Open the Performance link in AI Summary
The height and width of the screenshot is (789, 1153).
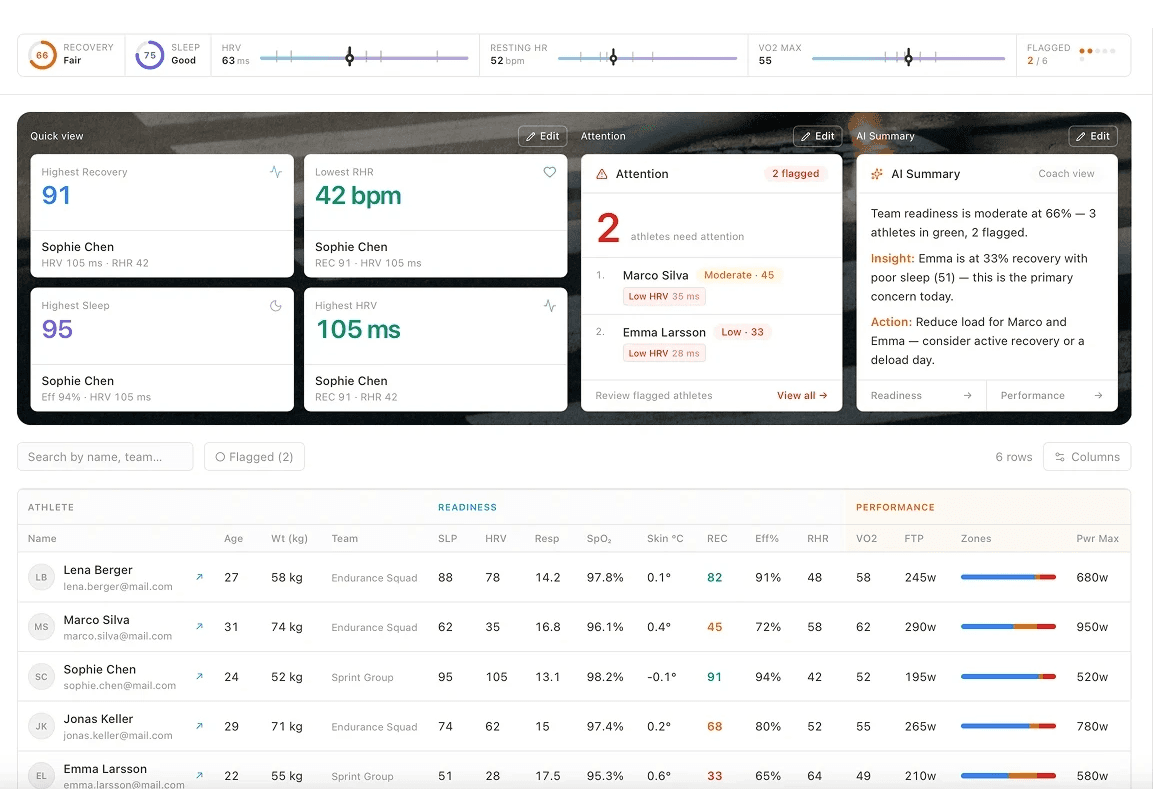coord(1052,396)
